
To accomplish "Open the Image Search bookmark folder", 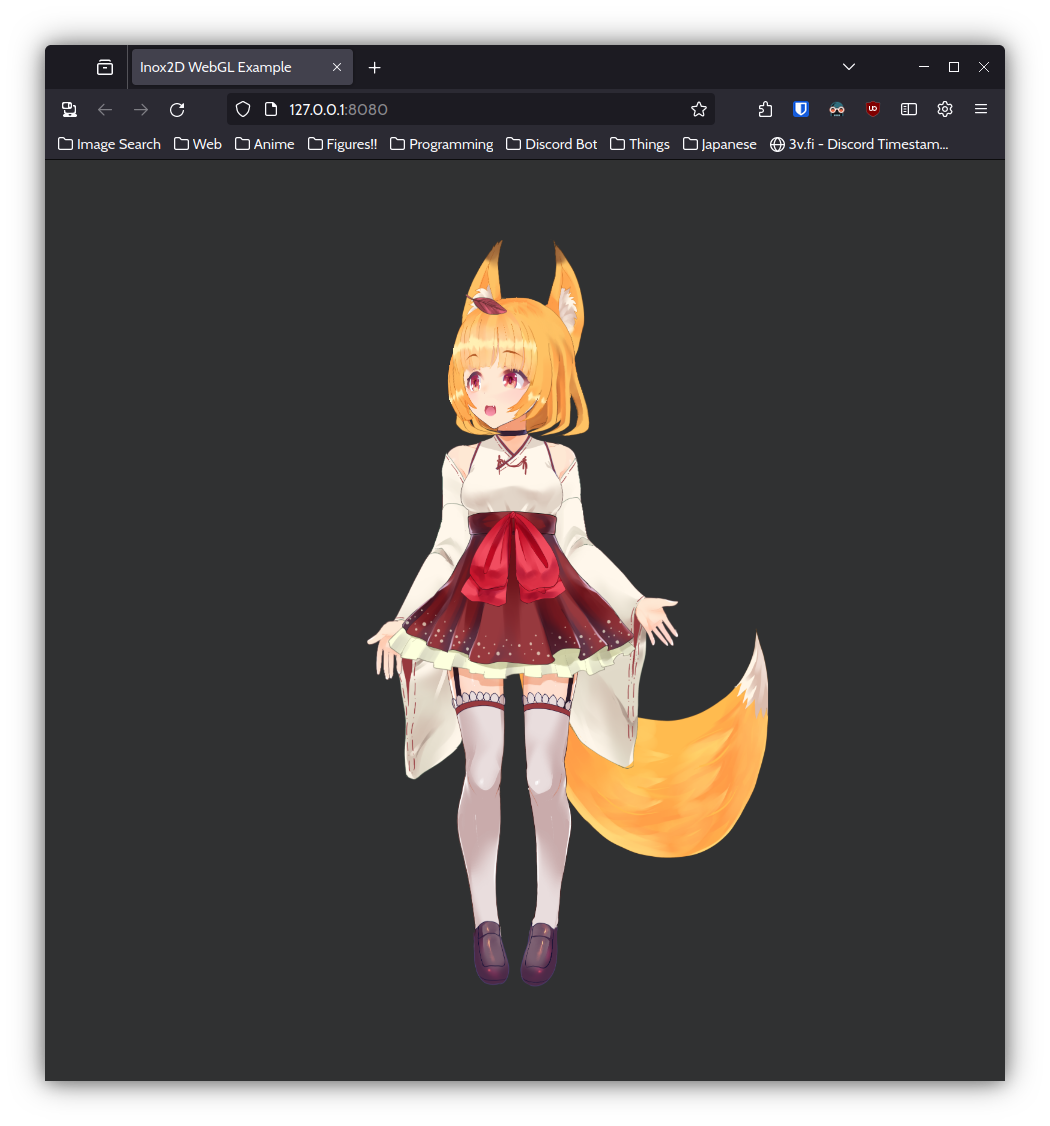I will pyautogui.click(x=109, y=144).
